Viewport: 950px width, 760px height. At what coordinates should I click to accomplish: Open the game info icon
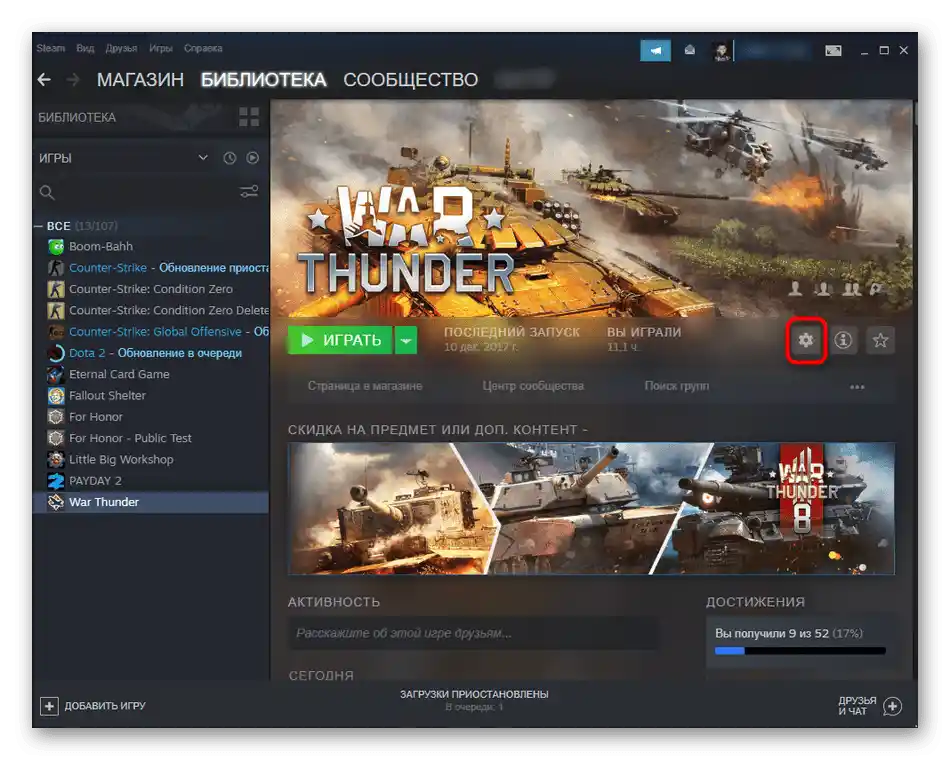click(843, 340)
